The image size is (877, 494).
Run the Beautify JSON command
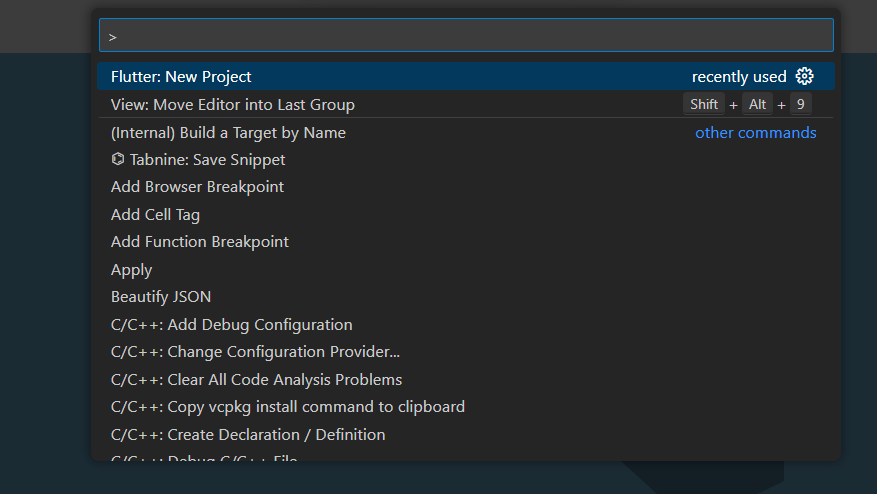pyautogui.click(x=161, y=297)
